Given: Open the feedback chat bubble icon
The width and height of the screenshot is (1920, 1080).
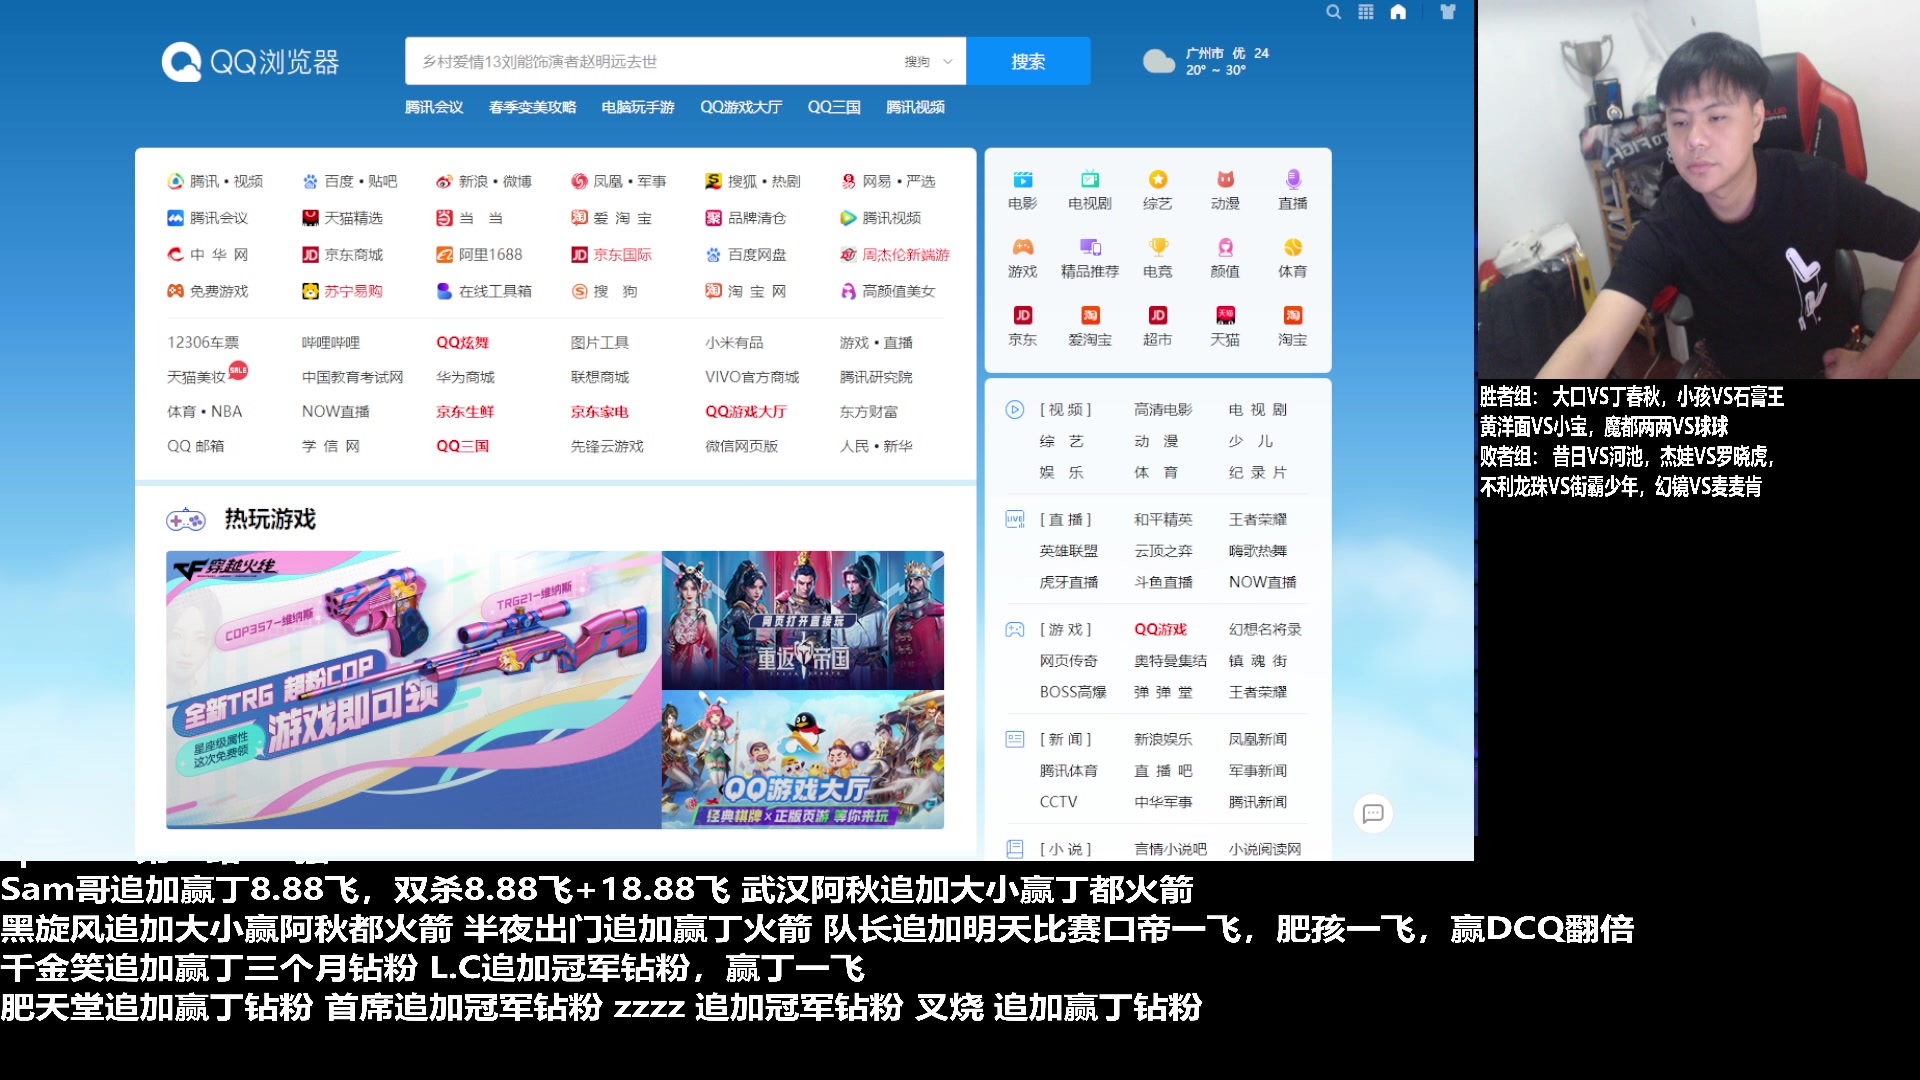Looking at the screenshot, I should [x=1373, y=814].
